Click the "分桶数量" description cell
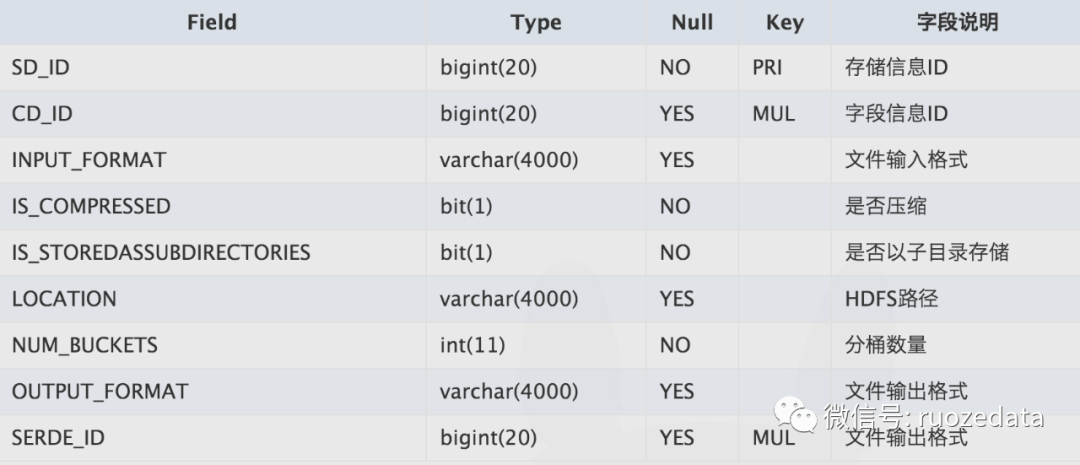 coord(885,345)
